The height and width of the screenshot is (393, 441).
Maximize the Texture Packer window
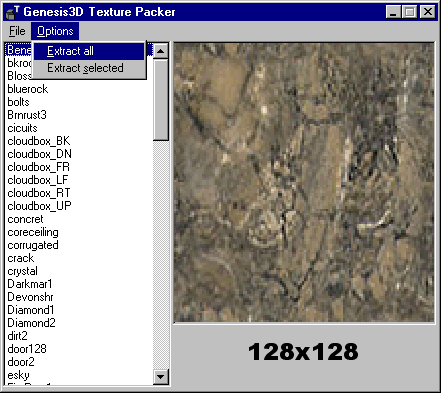(409, 12)
